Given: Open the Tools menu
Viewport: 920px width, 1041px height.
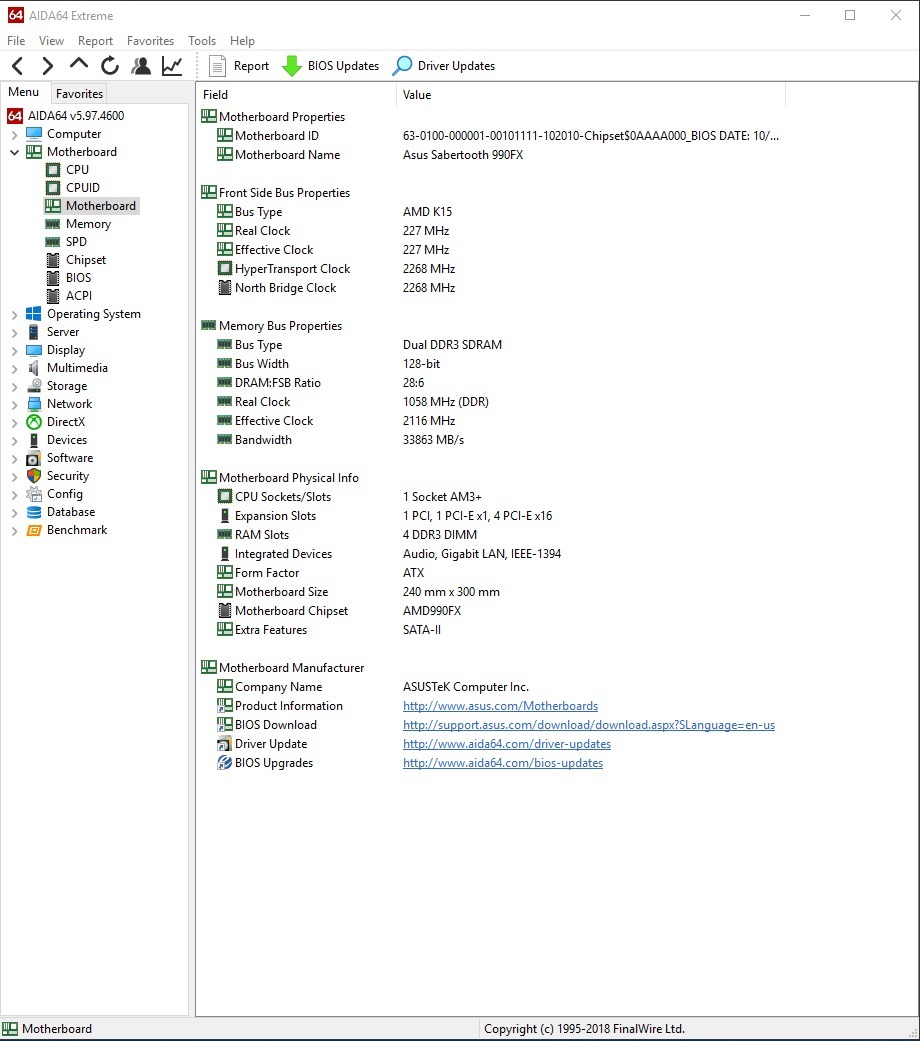Looking at the screenshot, I should [202, 40].
